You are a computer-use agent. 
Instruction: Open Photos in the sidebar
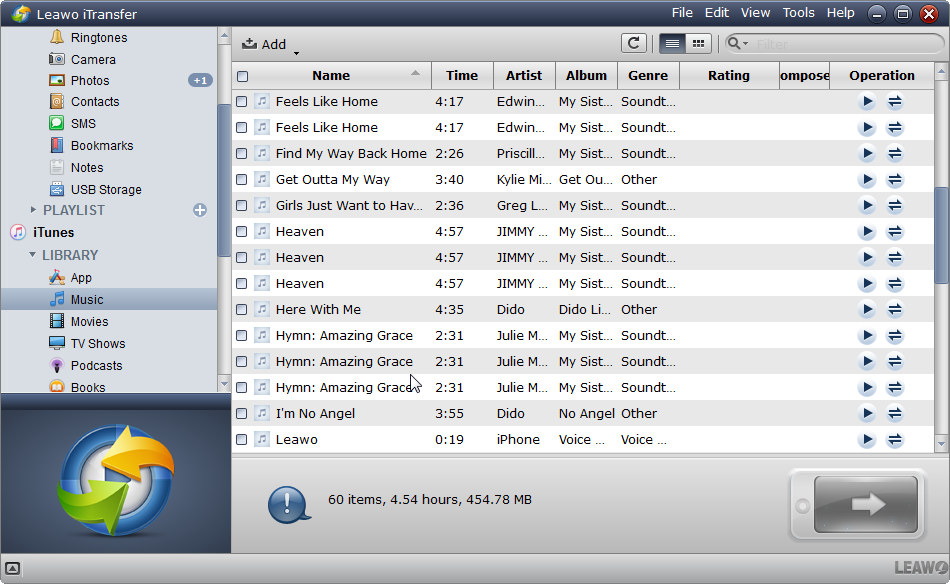(90, 80)
